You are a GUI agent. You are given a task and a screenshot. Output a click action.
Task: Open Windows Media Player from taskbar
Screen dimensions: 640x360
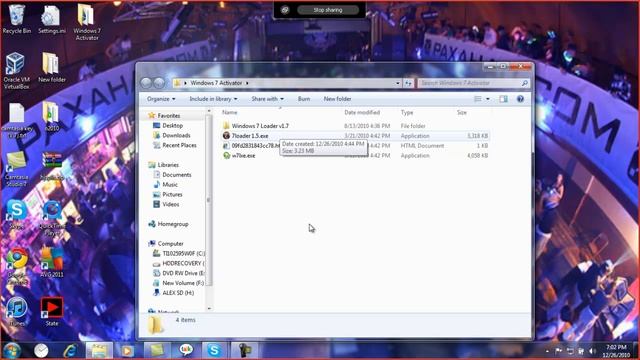coord(127,351)
